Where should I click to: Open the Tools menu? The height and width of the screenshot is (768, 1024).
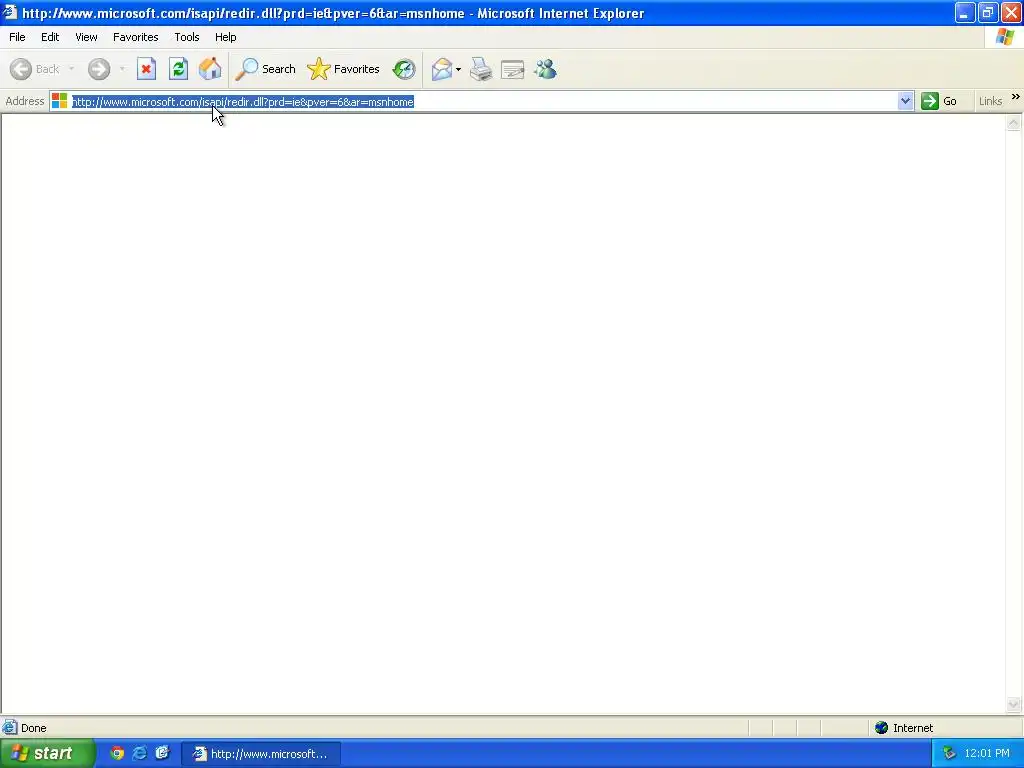tap(187, 37)
